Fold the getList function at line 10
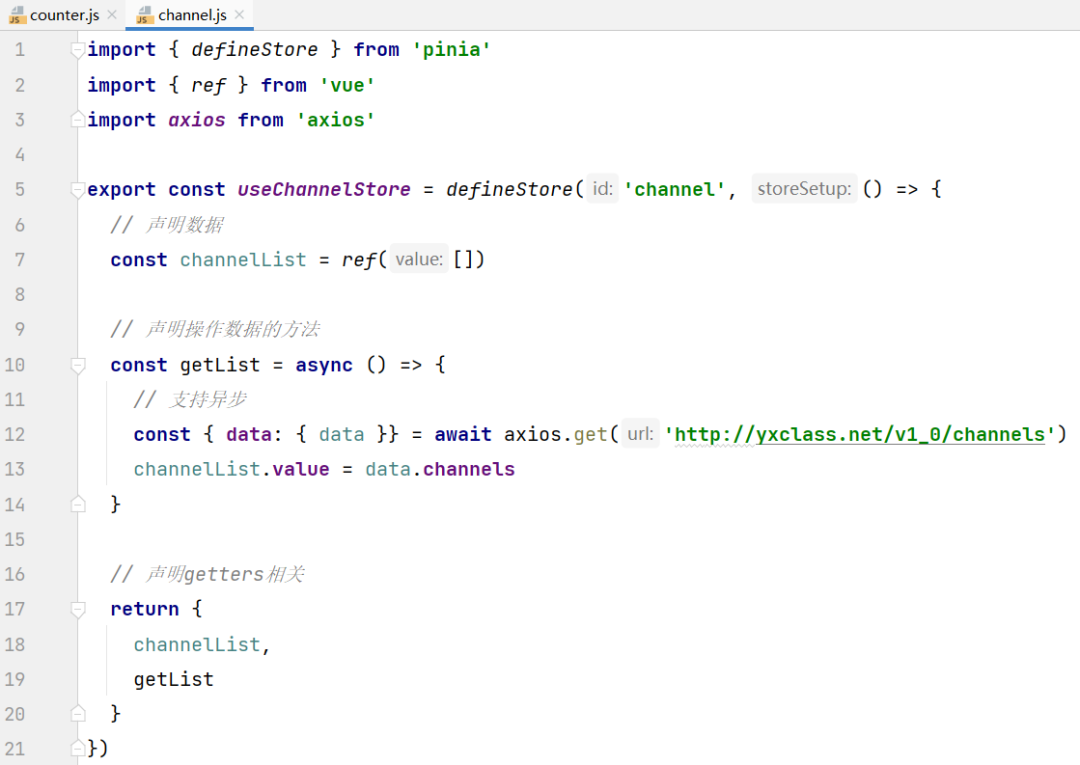1080x765 pixels. (x=78, y=365)
